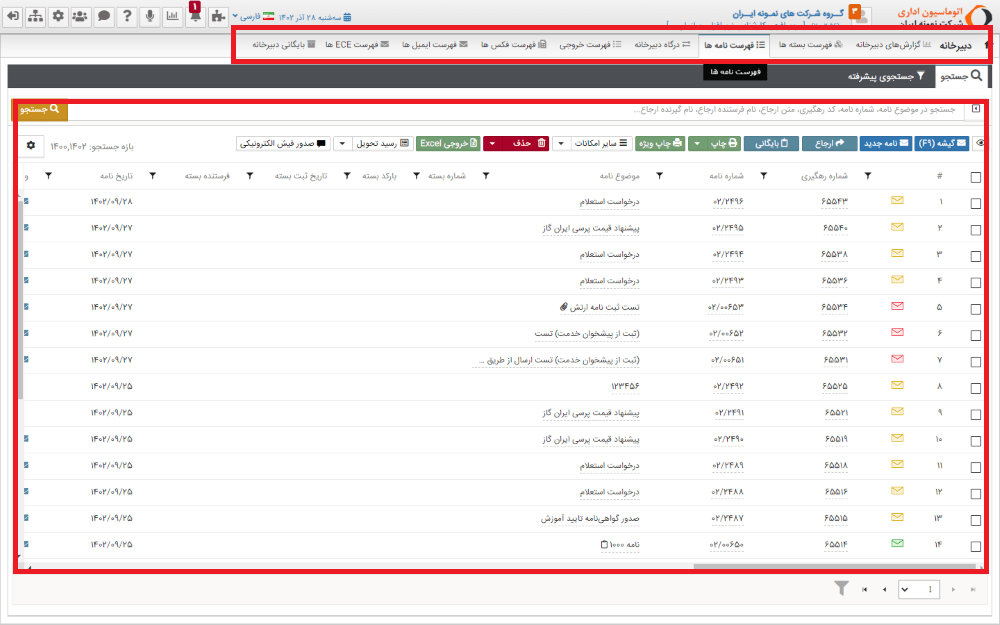
Task: Select the checkbox on the first letter row
Action: point(977,201)
